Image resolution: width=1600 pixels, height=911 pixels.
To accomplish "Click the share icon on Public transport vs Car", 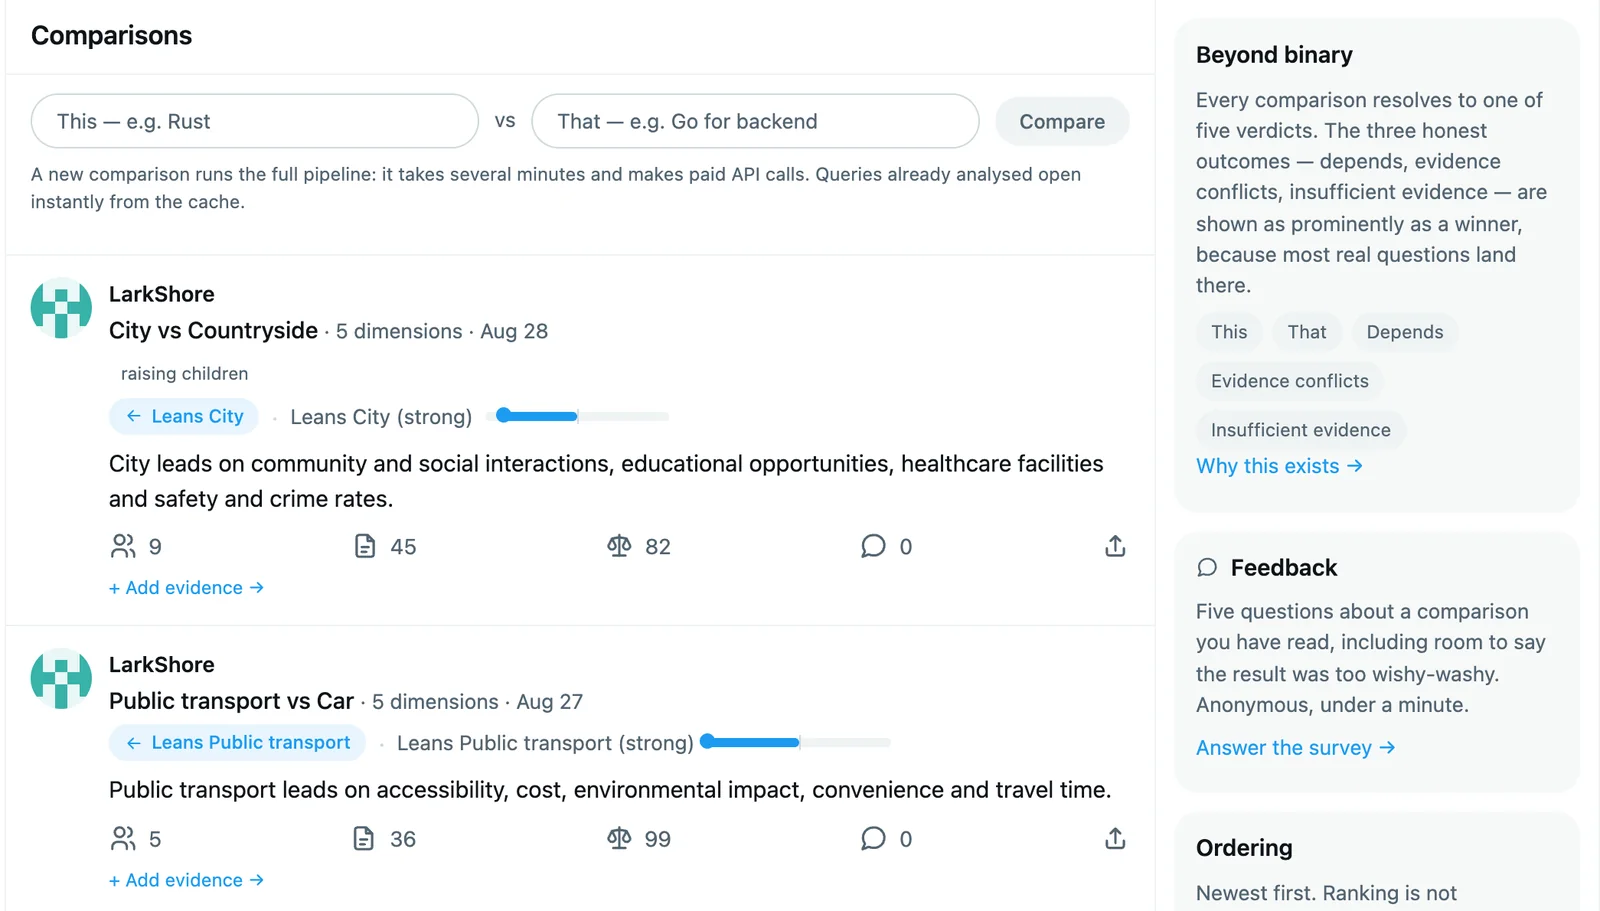I will [x=1115, y=838].
